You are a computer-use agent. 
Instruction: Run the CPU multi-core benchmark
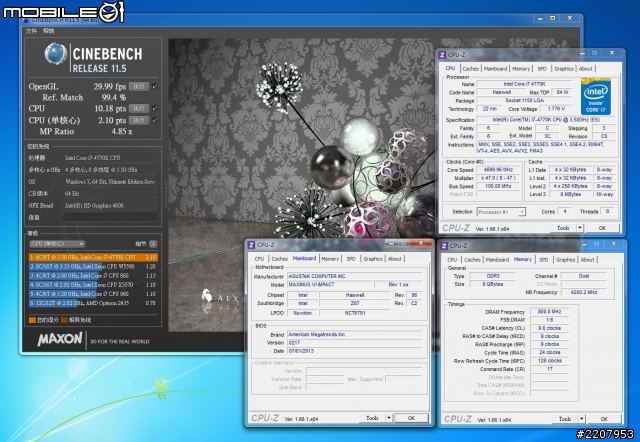coord(139,109)
